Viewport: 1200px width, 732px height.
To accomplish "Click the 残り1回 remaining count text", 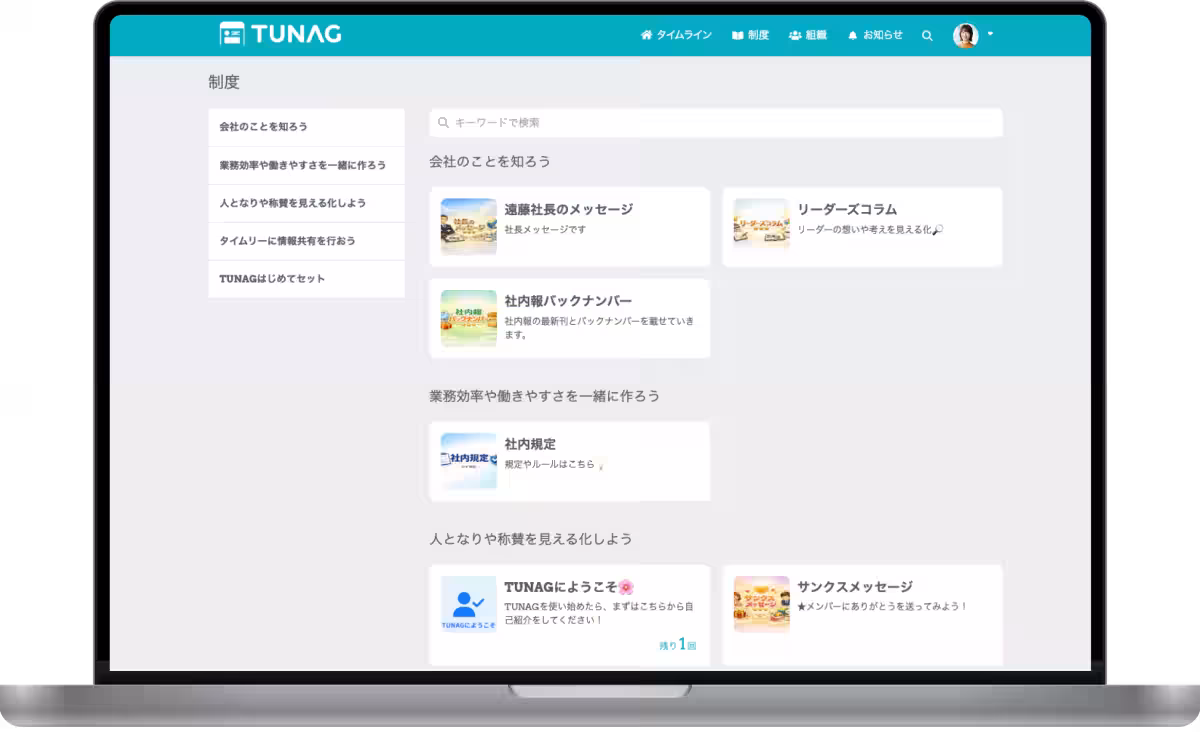I will click(x=677, y=645).
